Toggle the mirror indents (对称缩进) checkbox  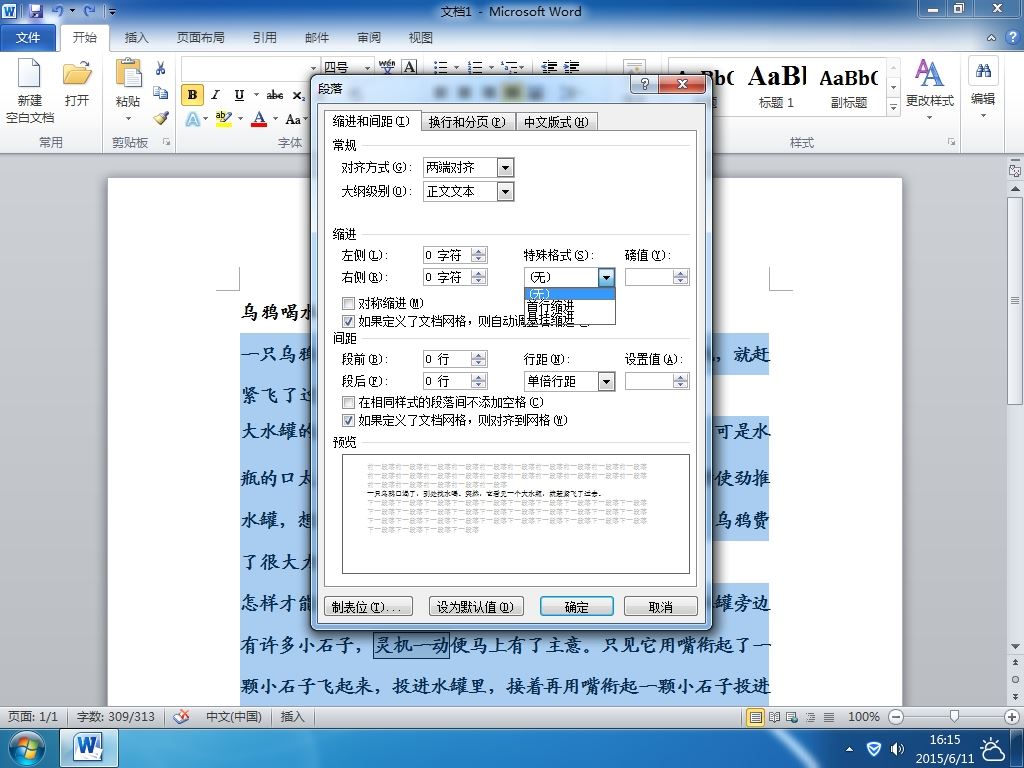click(349, 303)
